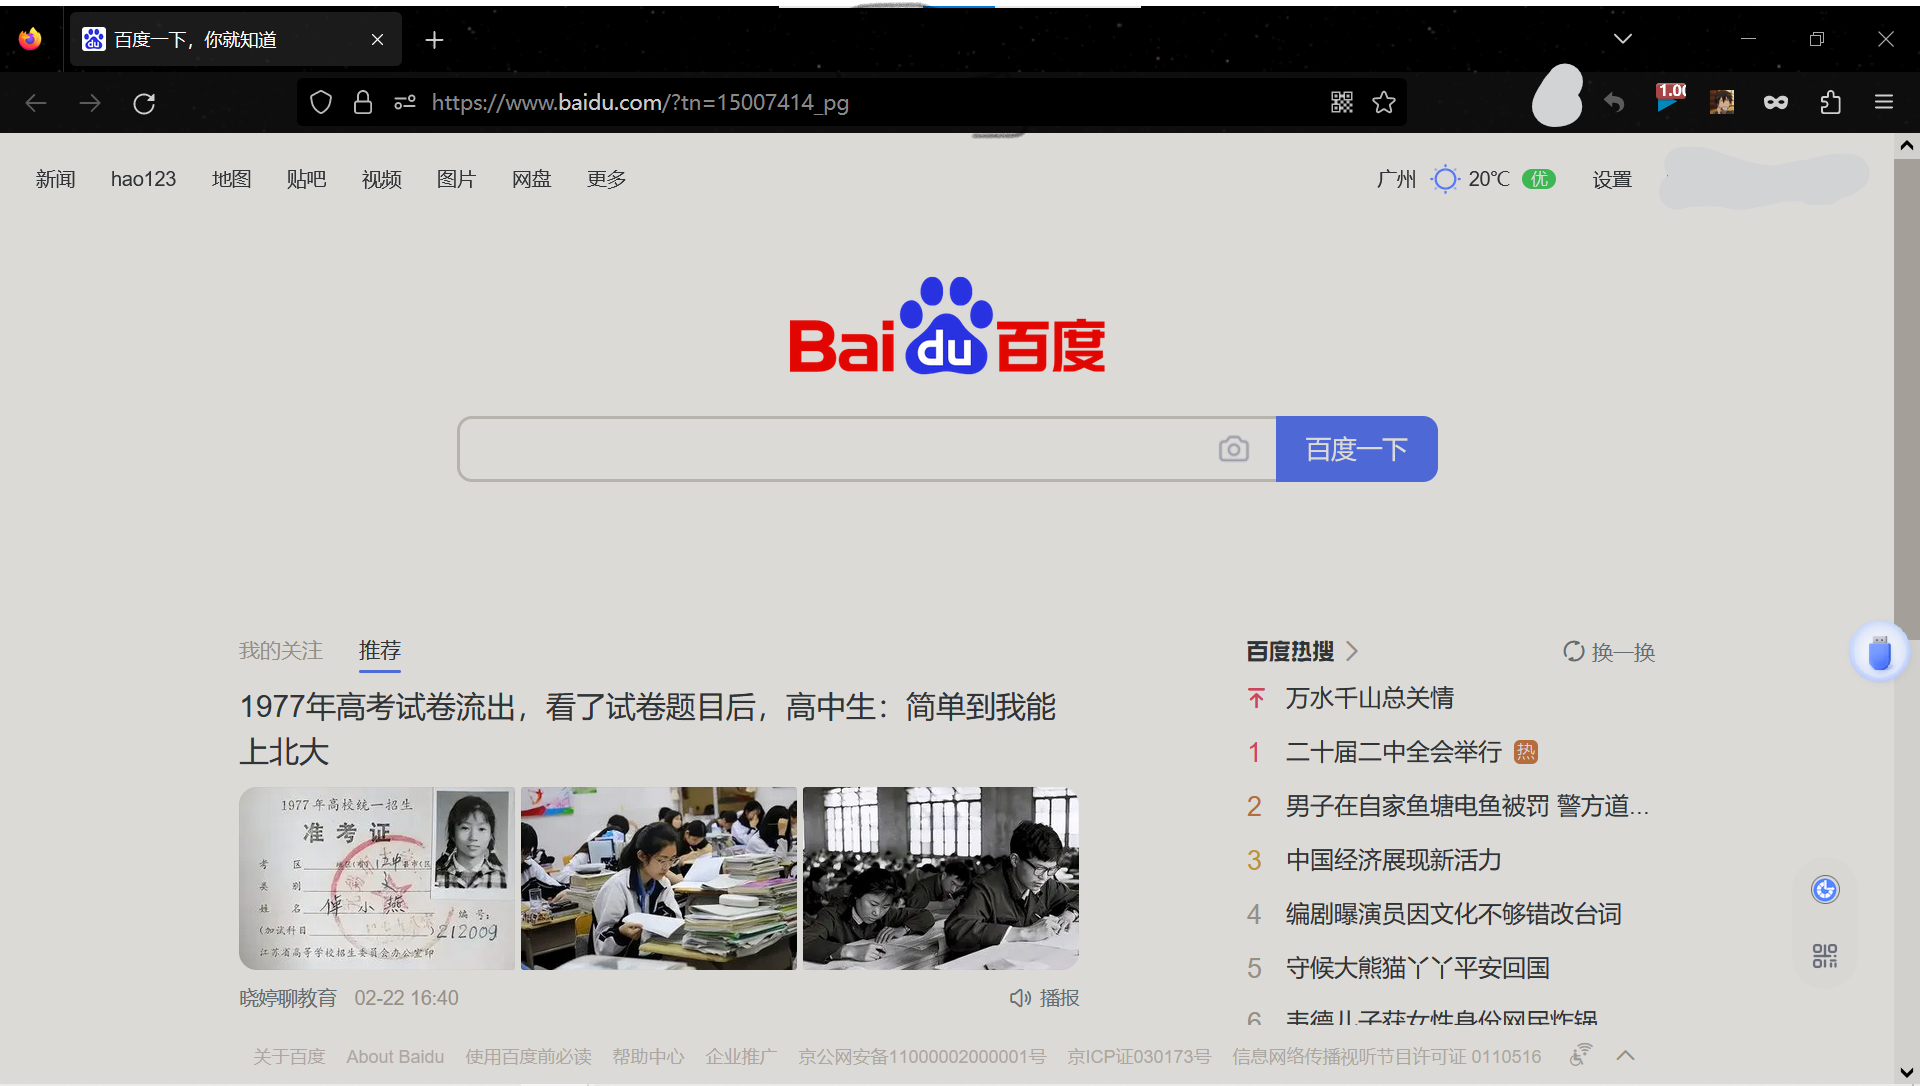Open the Extensions puzzle menu
The image size is (1920, 1086).
1830,102
